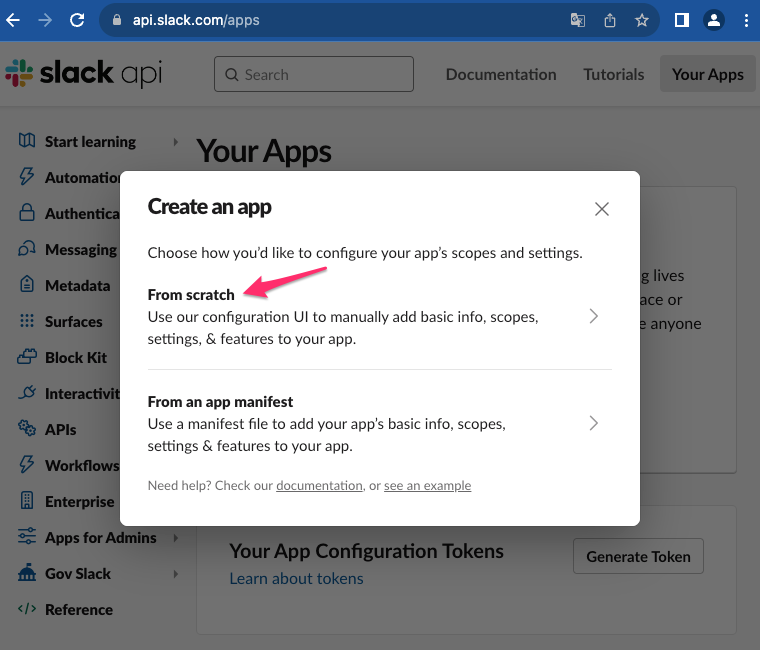The width and height of the screenshot is (760, 650).
Task: Click the Interactivity plug icon
Action: click(27, 393)
